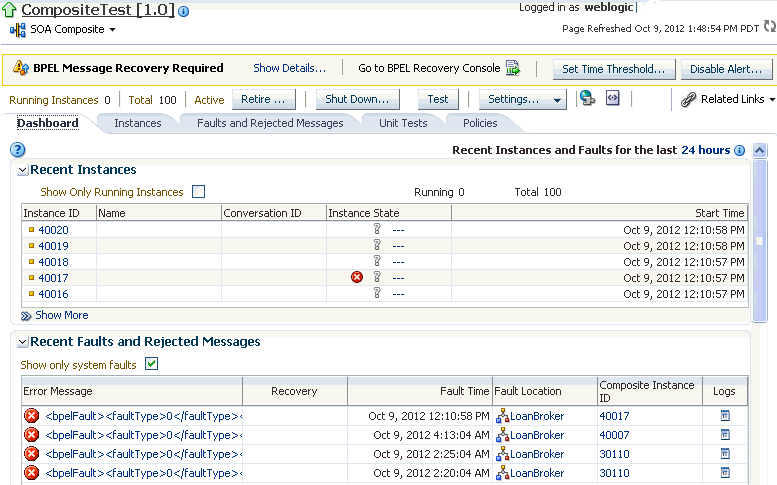Open instance 40016

[54, 294]
